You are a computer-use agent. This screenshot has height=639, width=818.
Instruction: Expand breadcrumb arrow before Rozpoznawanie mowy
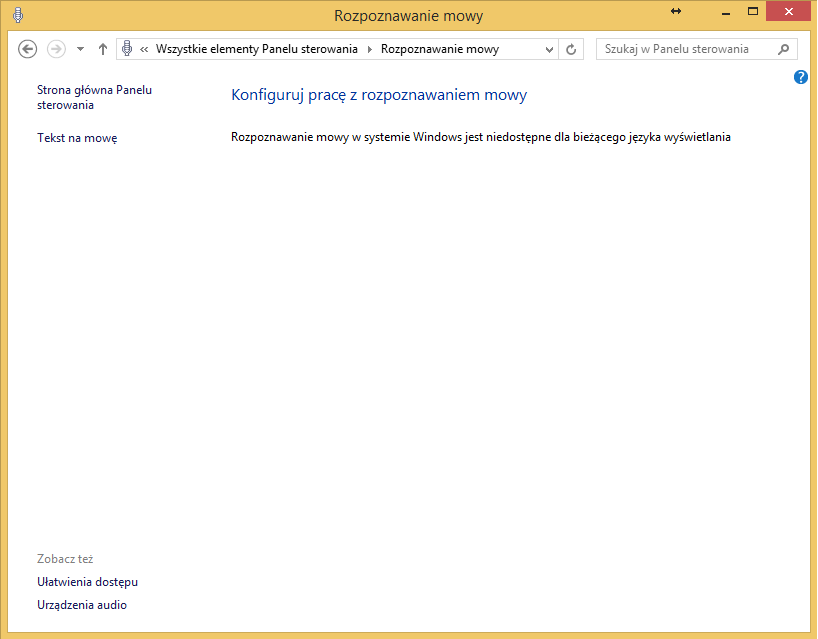point(369,49)
